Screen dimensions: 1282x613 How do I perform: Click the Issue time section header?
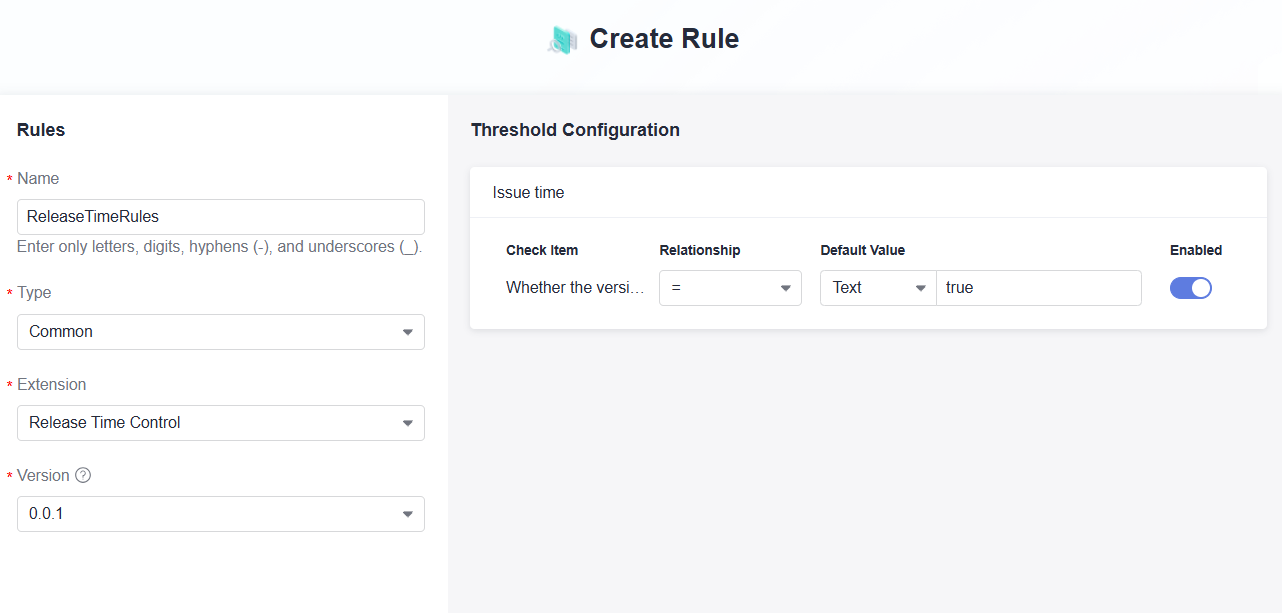[528, 192]
